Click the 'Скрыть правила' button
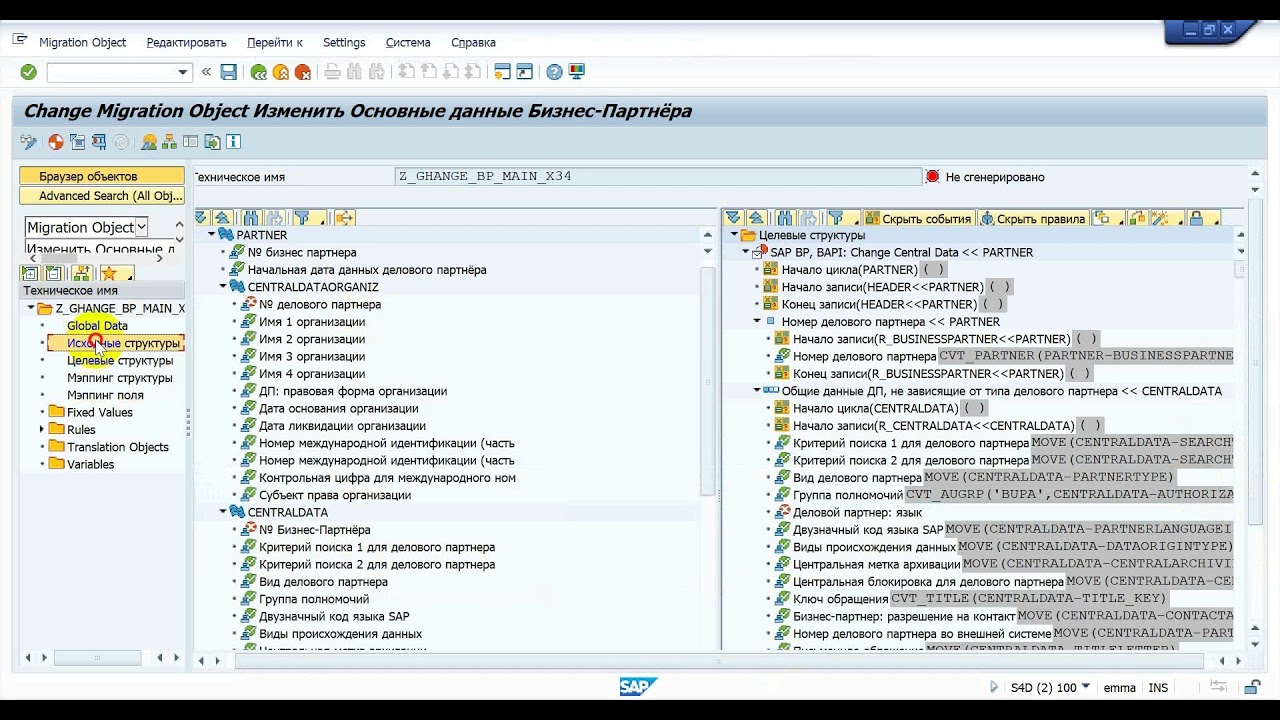 [1033, 218]
